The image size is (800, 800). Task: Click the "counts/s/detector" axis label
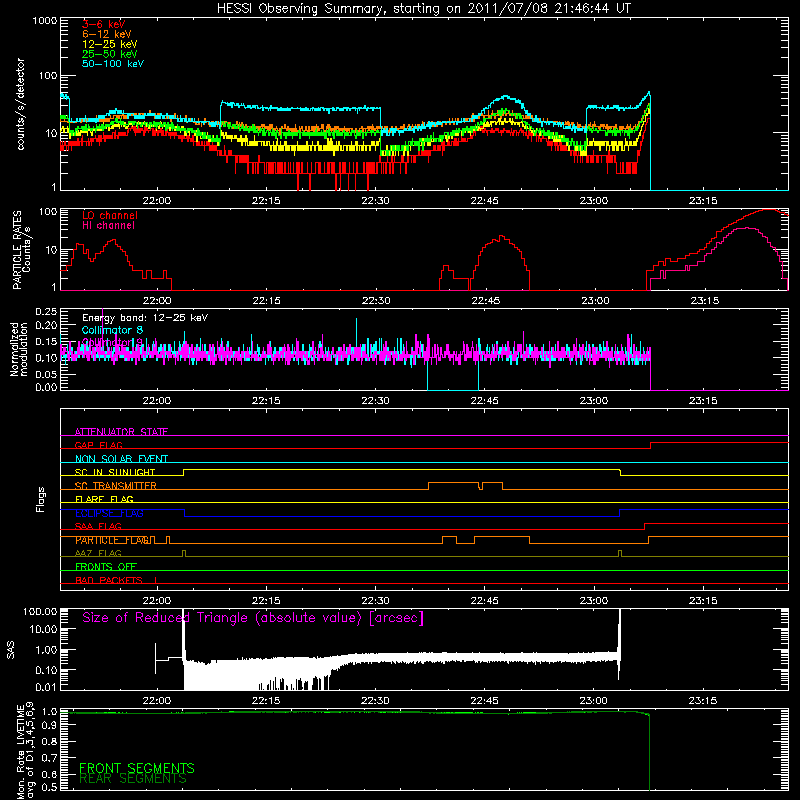point(20,104)
